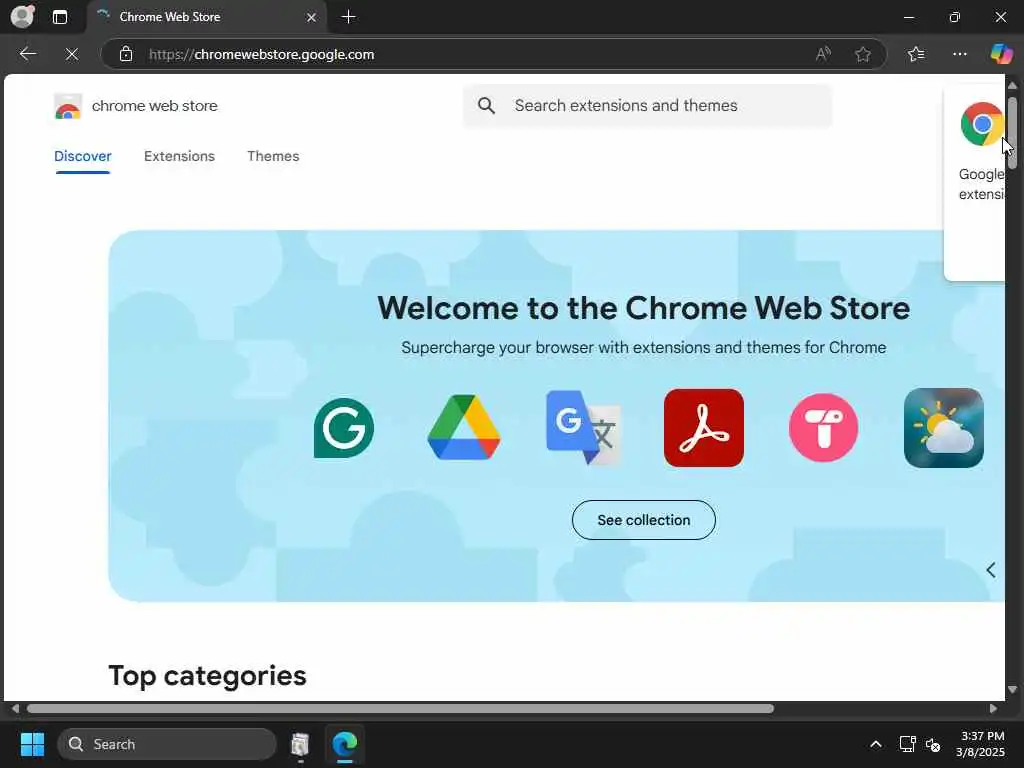Click the Google Chrome logo in popup
Viewport: 1024px width, 768px height.
pos(981,124)
